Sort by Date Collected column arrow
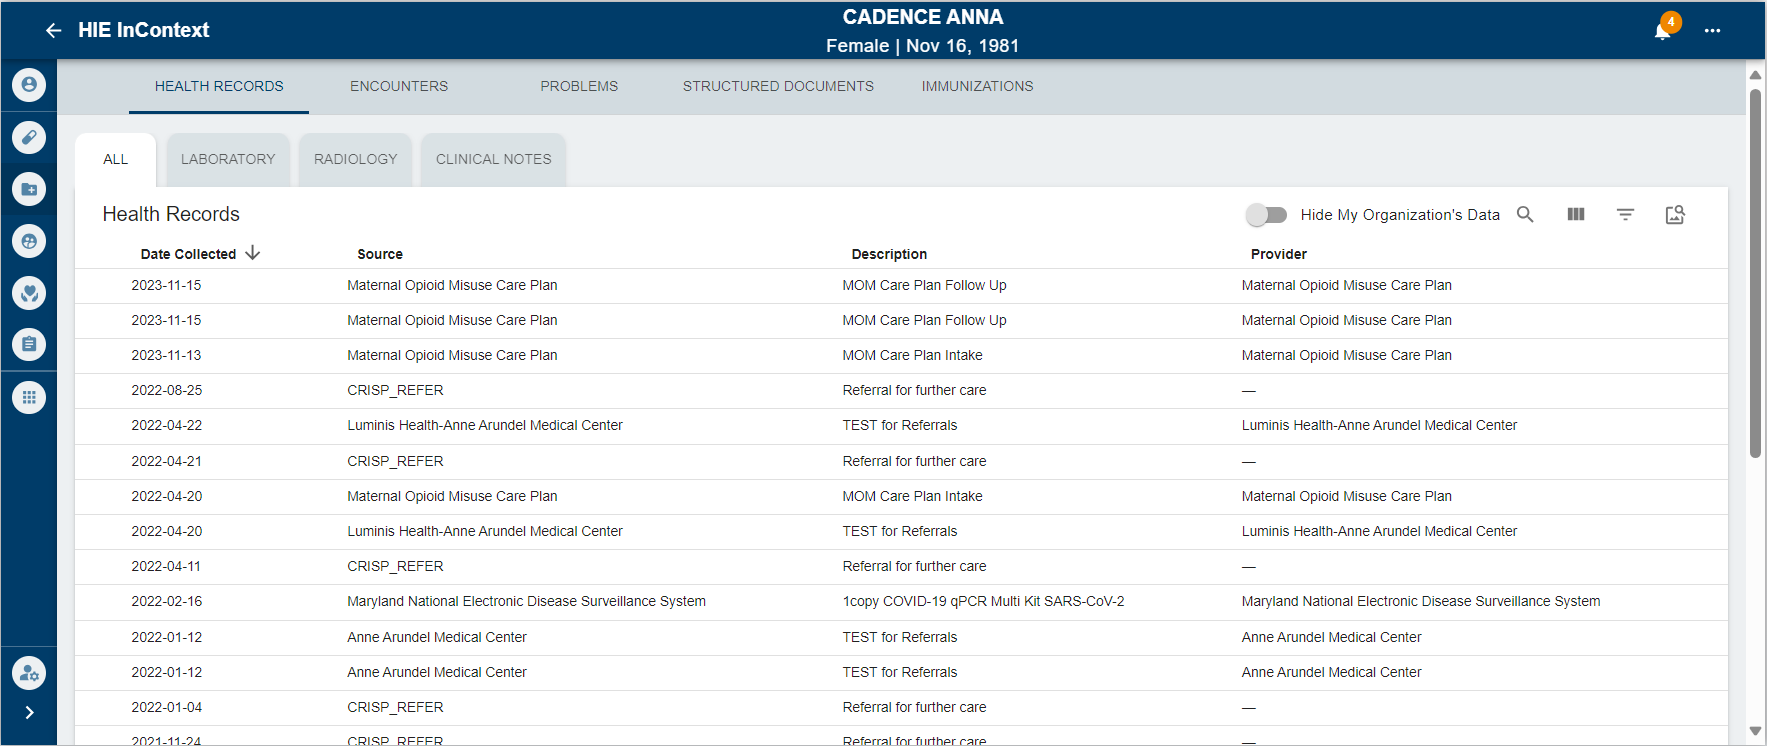 253,253
